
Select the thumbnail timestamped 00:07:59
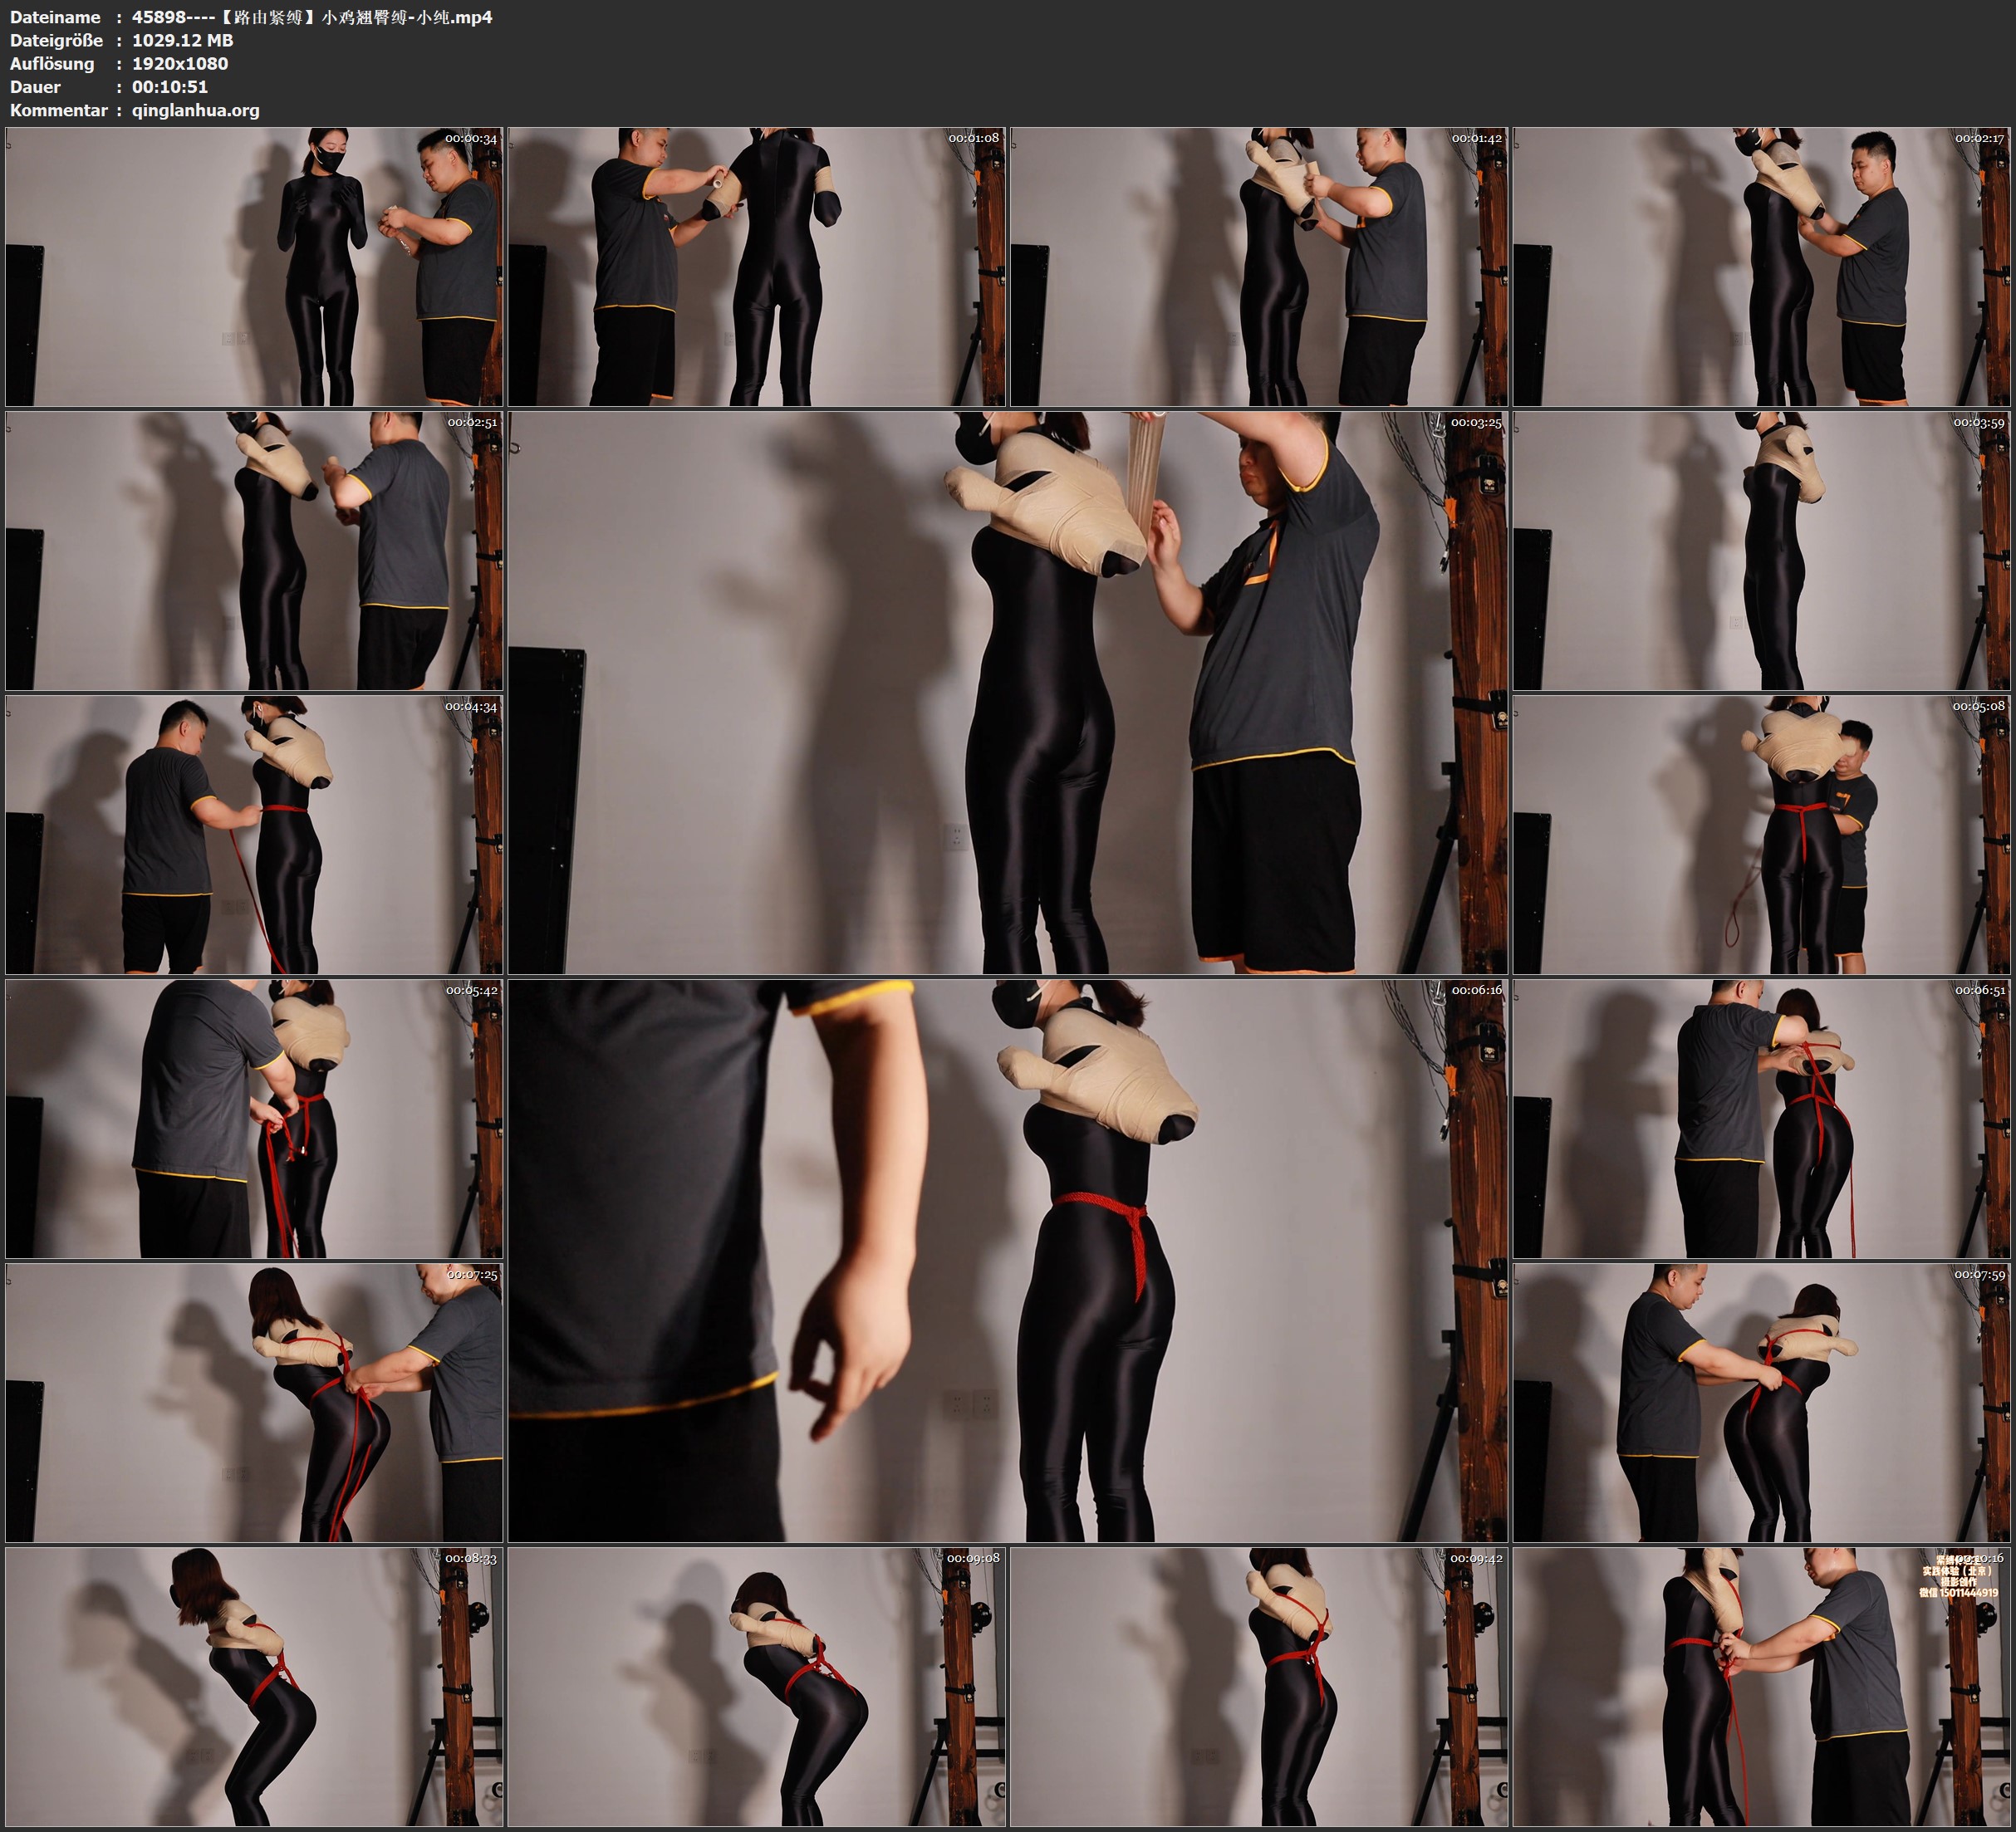coord(1762,1403)
